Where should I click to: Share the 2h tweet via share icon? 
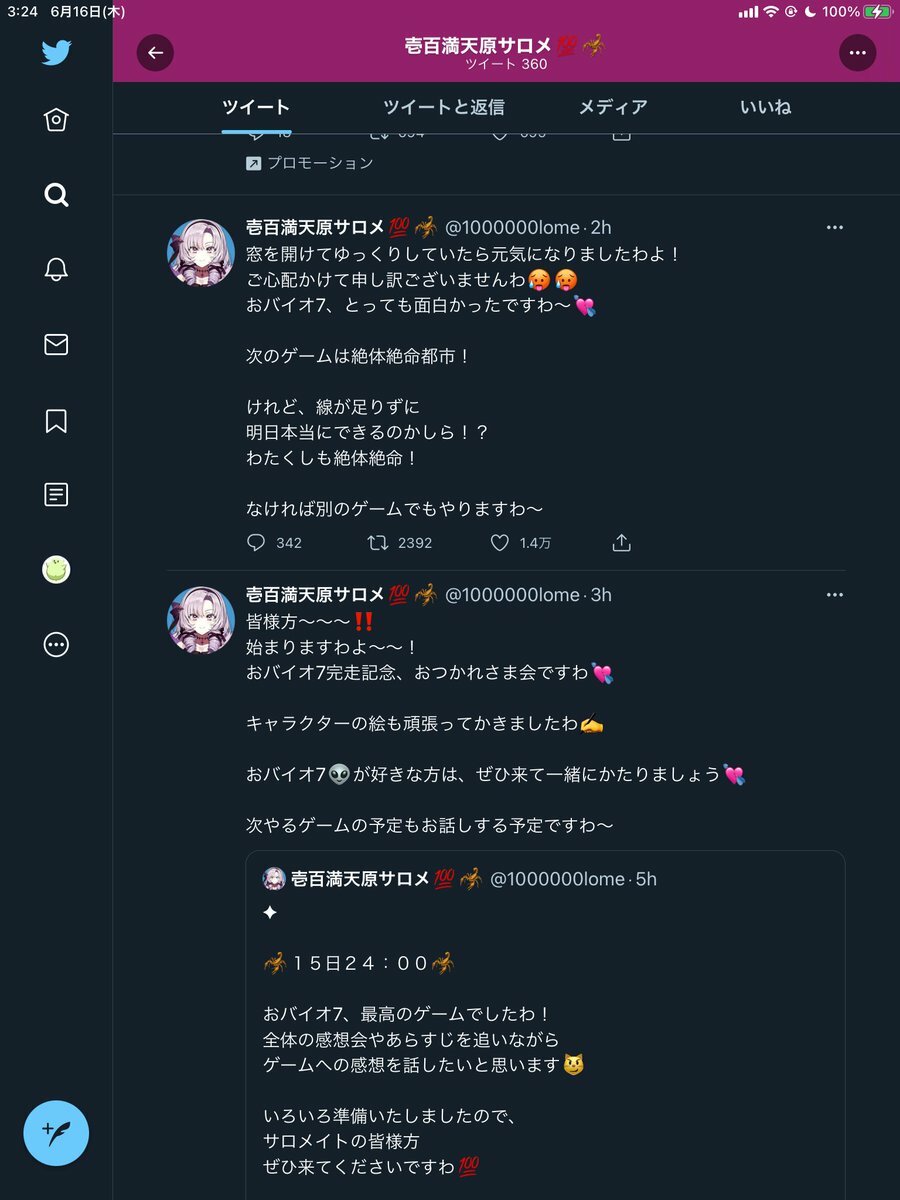coord(621,543)
